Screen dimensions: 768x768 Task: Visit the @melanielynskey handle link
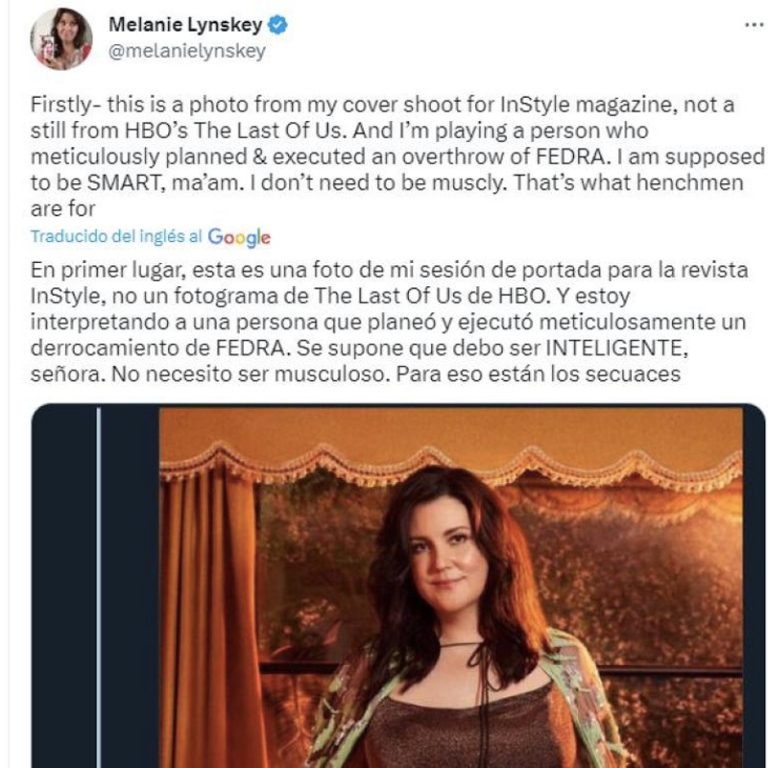187,50
